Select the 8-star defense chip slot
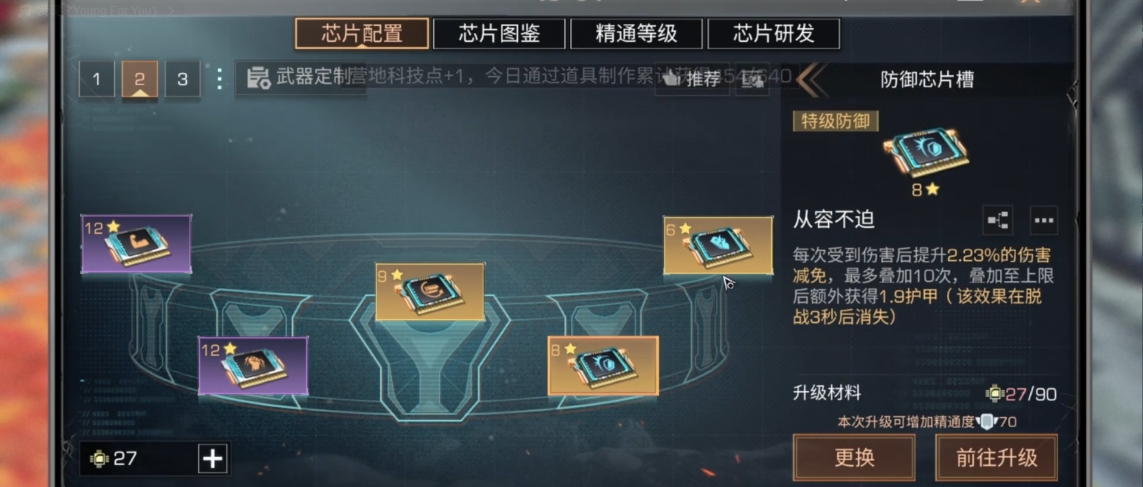1143x487 pixels. pos(603,366)
